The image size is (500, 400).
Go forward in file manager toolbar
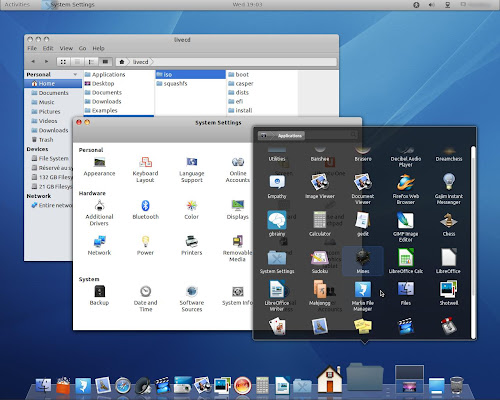[46, 62]
